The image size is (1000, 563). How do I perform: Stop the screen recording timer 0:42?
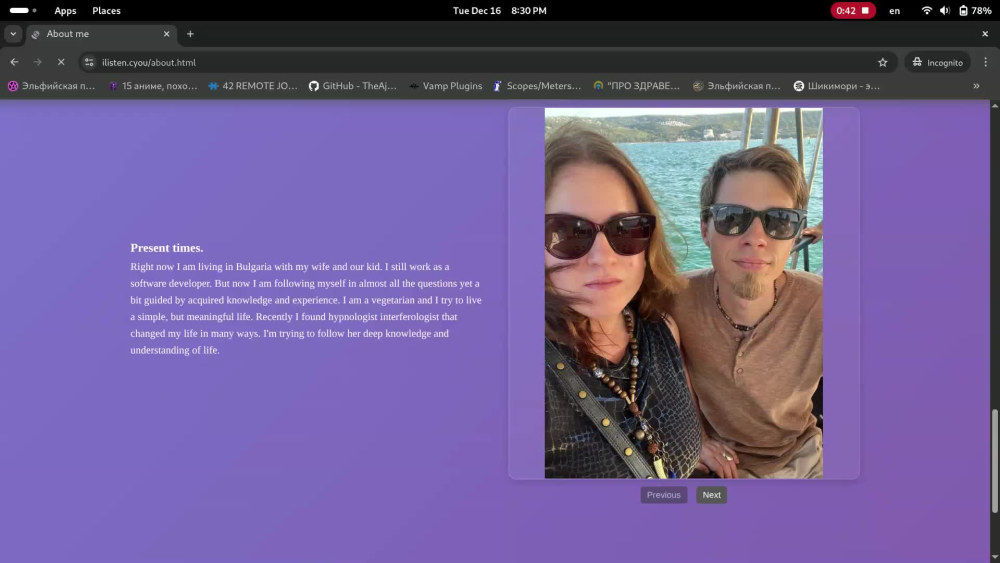(x=853, y=10)
